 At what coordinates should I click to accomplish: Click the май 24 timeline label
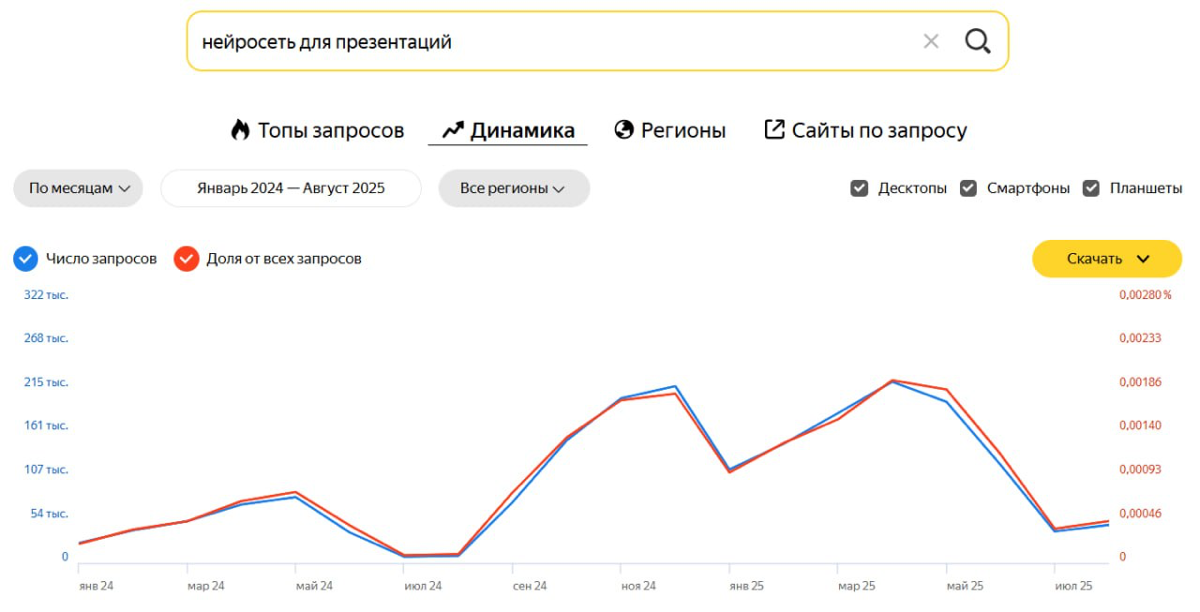coord(314,586)
